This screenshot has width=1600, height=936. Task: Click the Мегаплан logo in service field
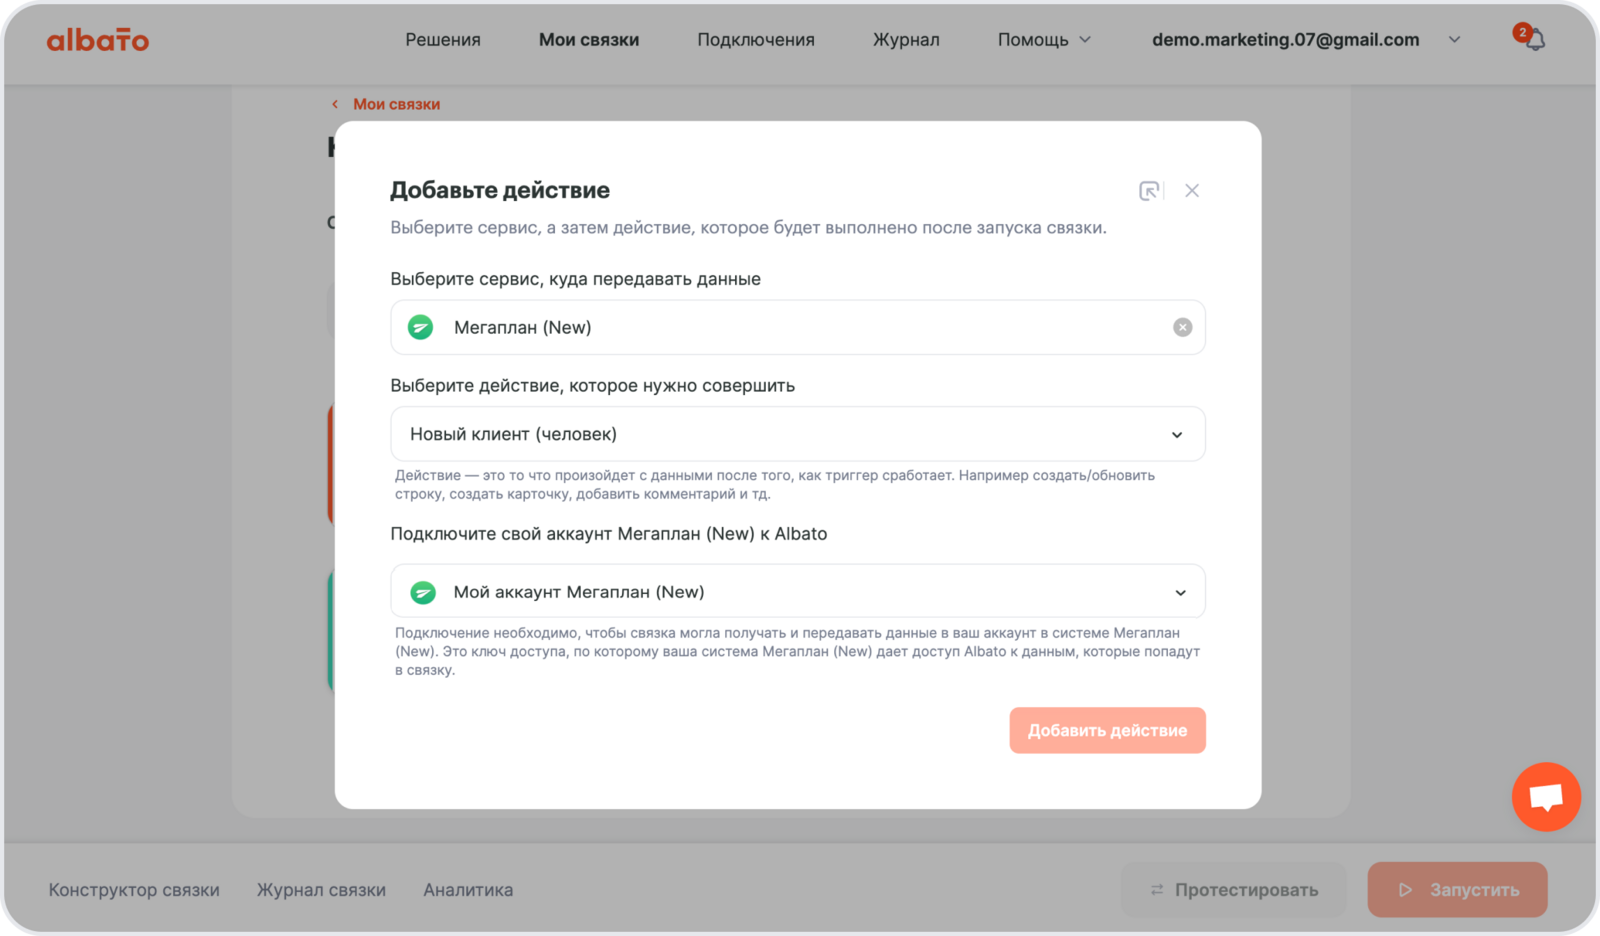coord(421,327)
